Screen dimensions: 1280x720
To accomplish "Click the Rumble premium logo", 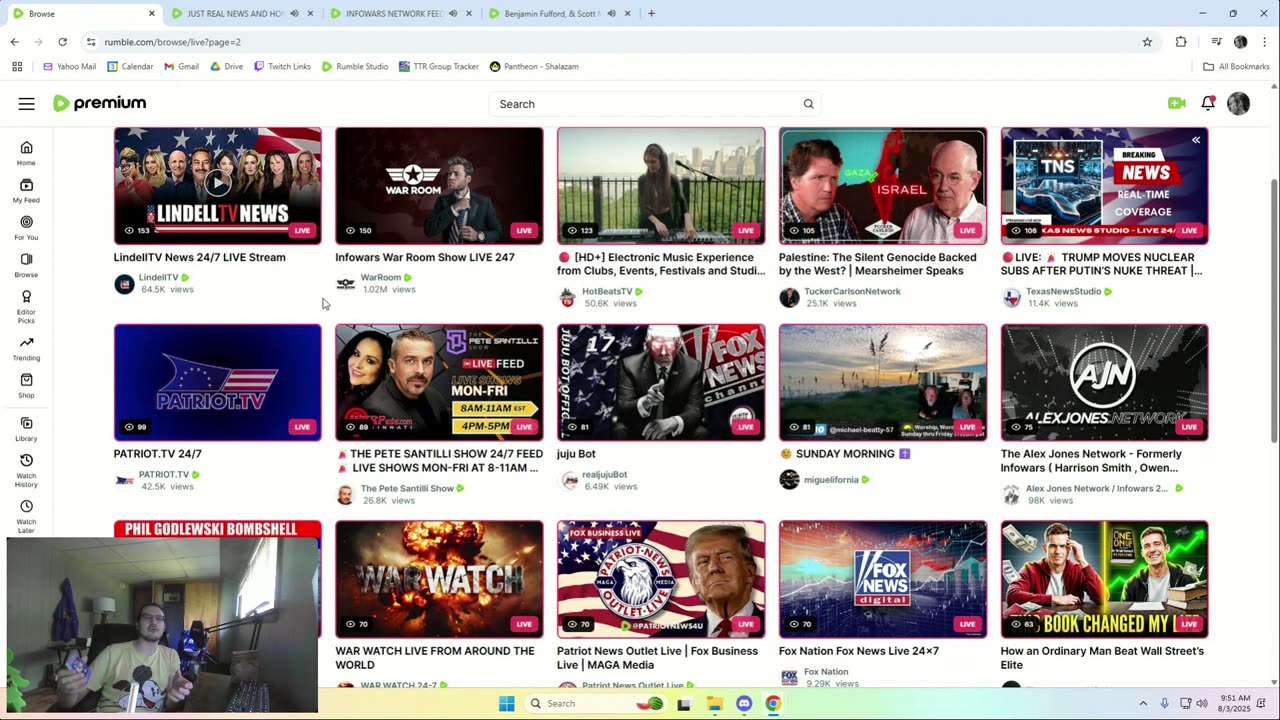I will (x=99, y=103).
